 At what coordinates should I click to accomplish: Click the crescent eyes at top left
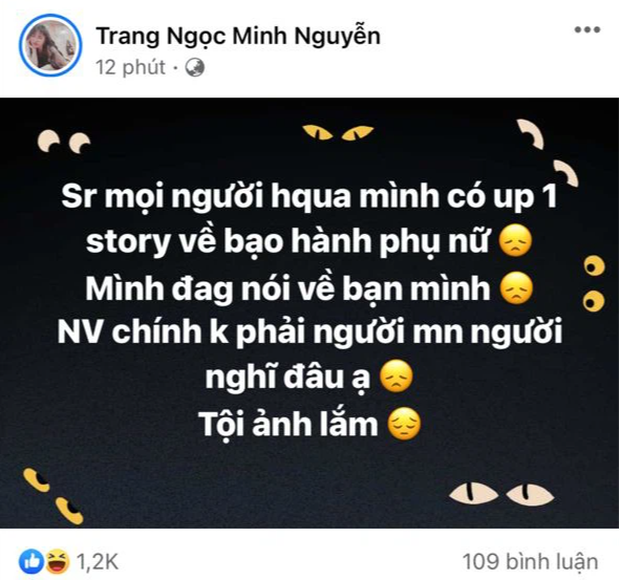click(64, 142)
